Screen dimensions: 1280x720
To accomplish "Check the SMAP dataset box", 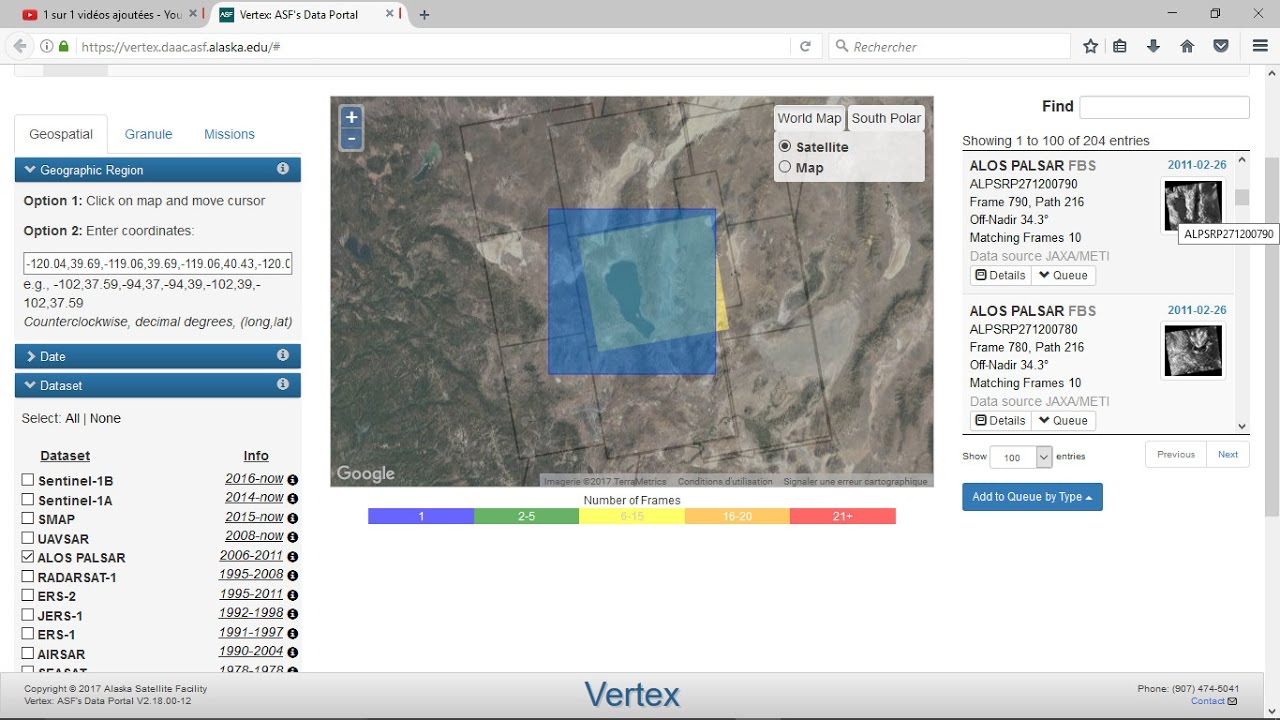I will (28, 518).
